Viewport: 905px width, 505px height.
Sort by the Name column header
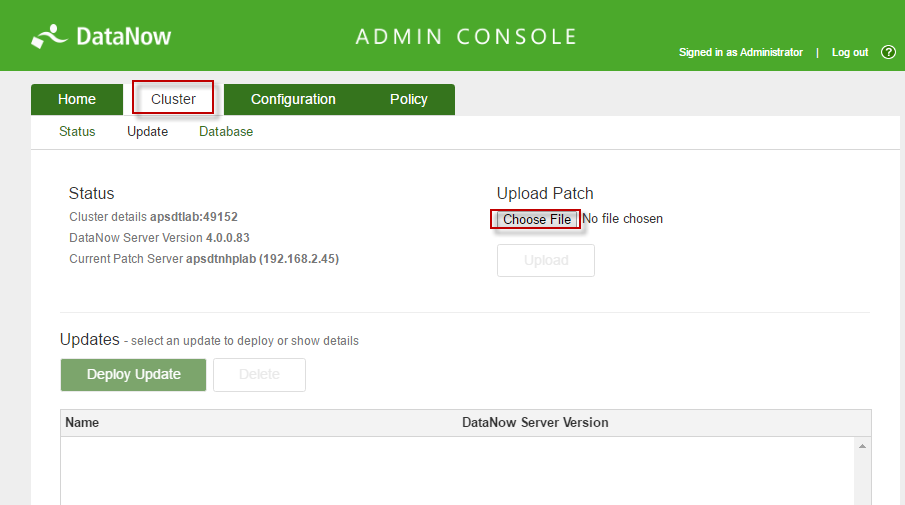pos(82,422)
